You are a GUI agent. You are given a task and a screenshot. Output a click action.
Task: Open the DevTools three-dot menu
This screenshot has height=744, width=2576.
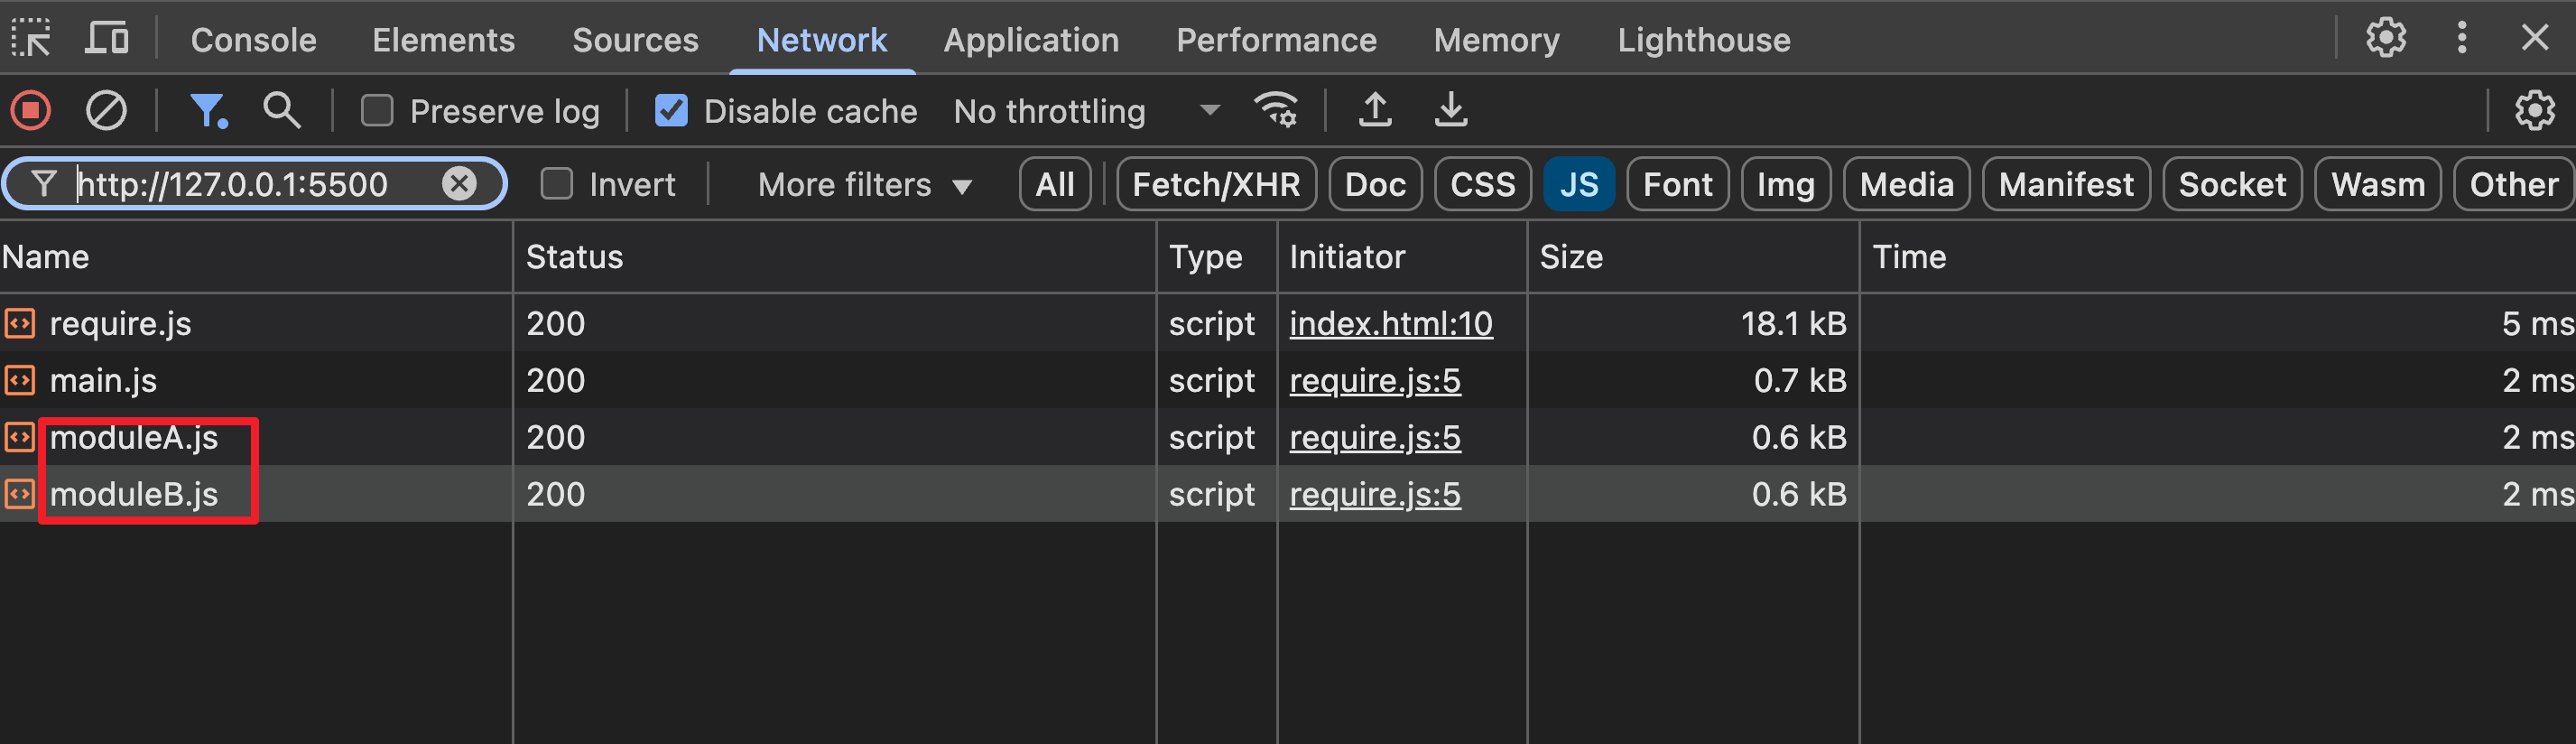2462,39
